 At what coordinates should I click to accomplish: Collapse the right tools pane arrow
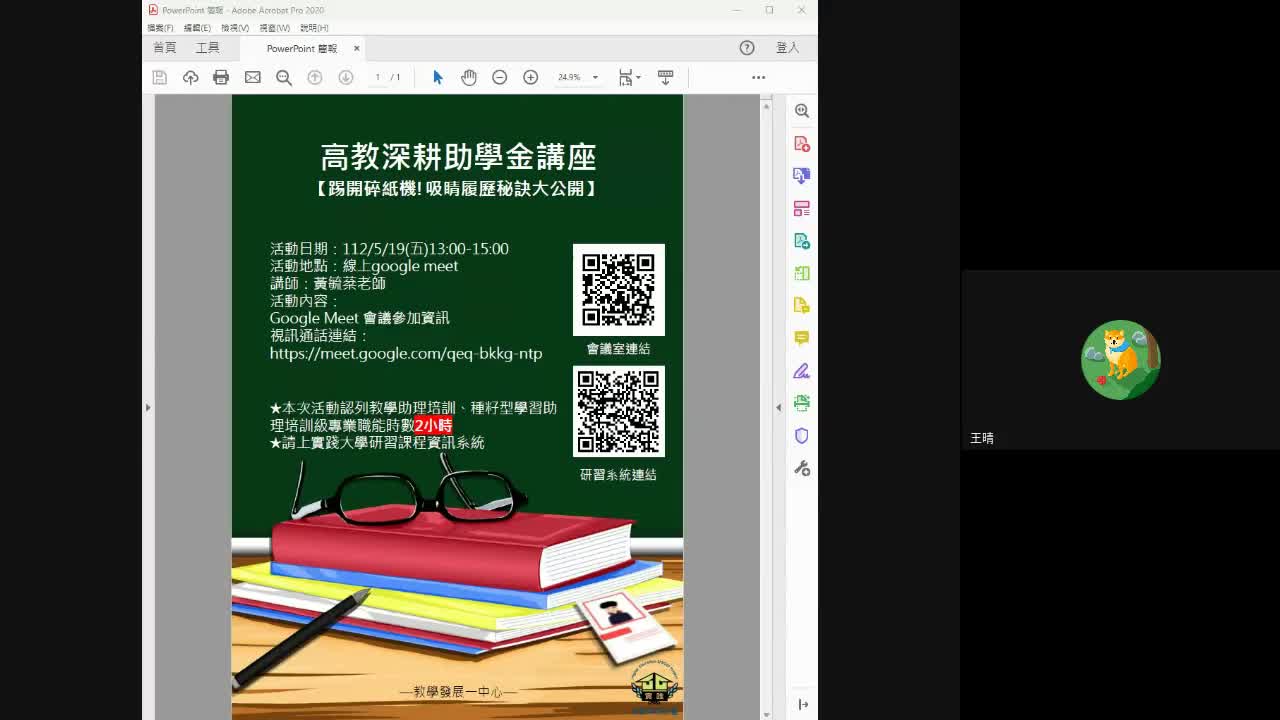[778, 407]
